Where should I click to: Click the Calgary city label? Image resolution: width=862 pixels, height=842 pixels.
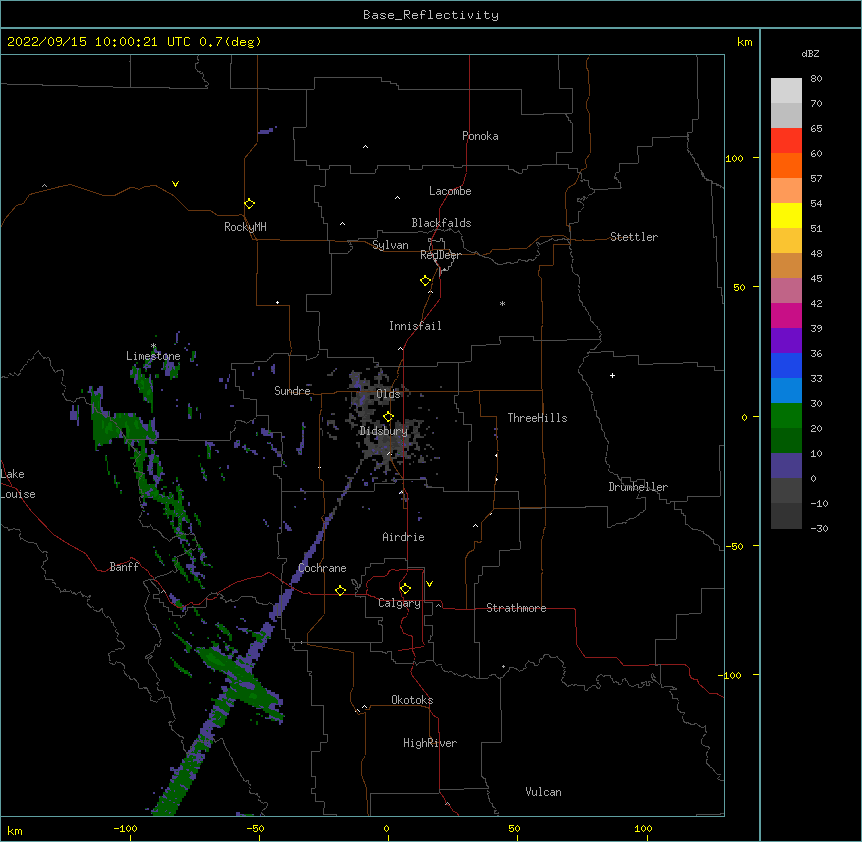tap(399, 603)
